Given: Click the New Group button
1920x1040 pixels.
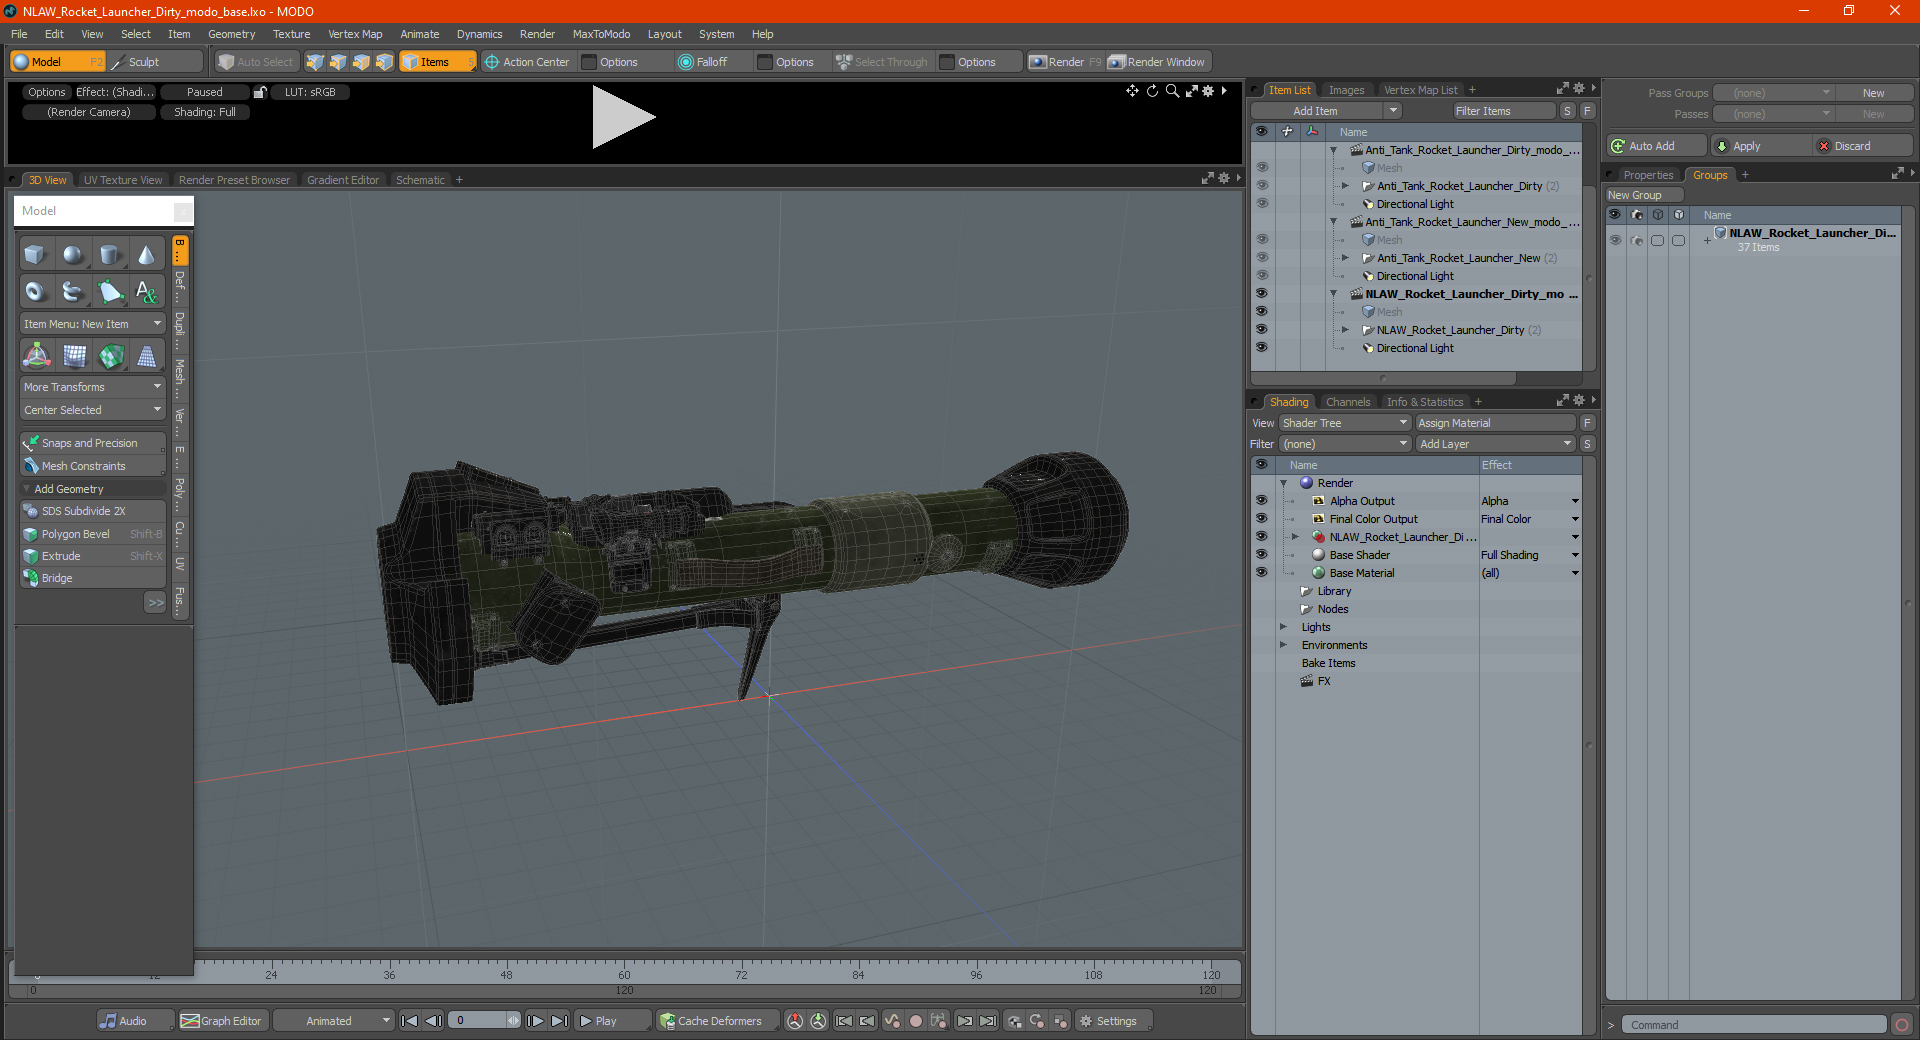Looking at the screenshot, I should pyautogui.click(x=1644, y=195).
